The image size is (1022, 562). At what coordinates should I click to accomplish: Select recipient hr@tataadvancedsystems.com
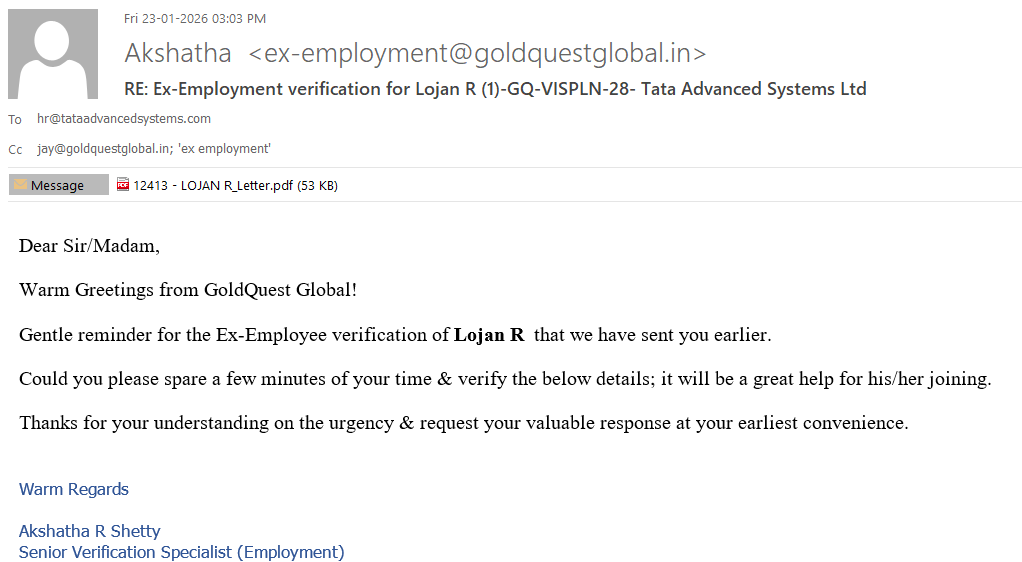pos(124,119)
